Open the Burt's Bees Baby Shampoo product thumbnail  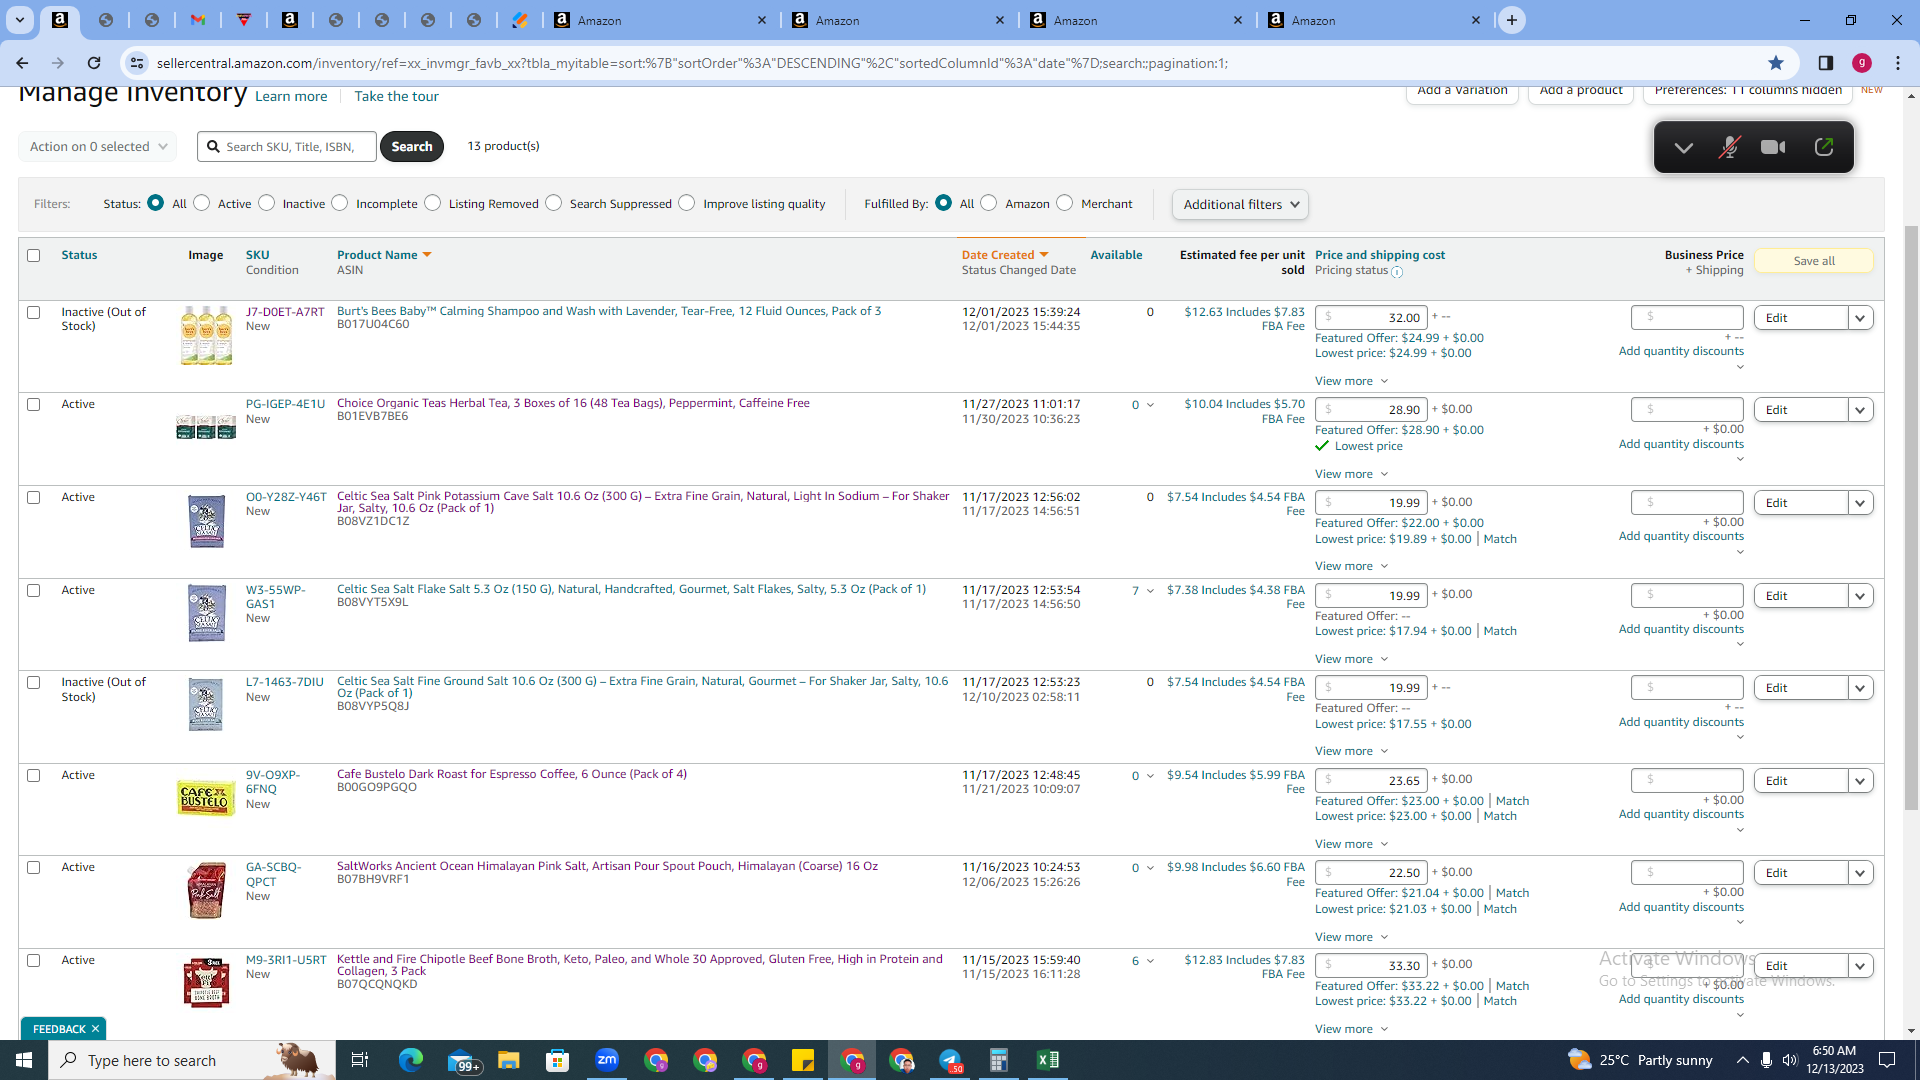207,336
